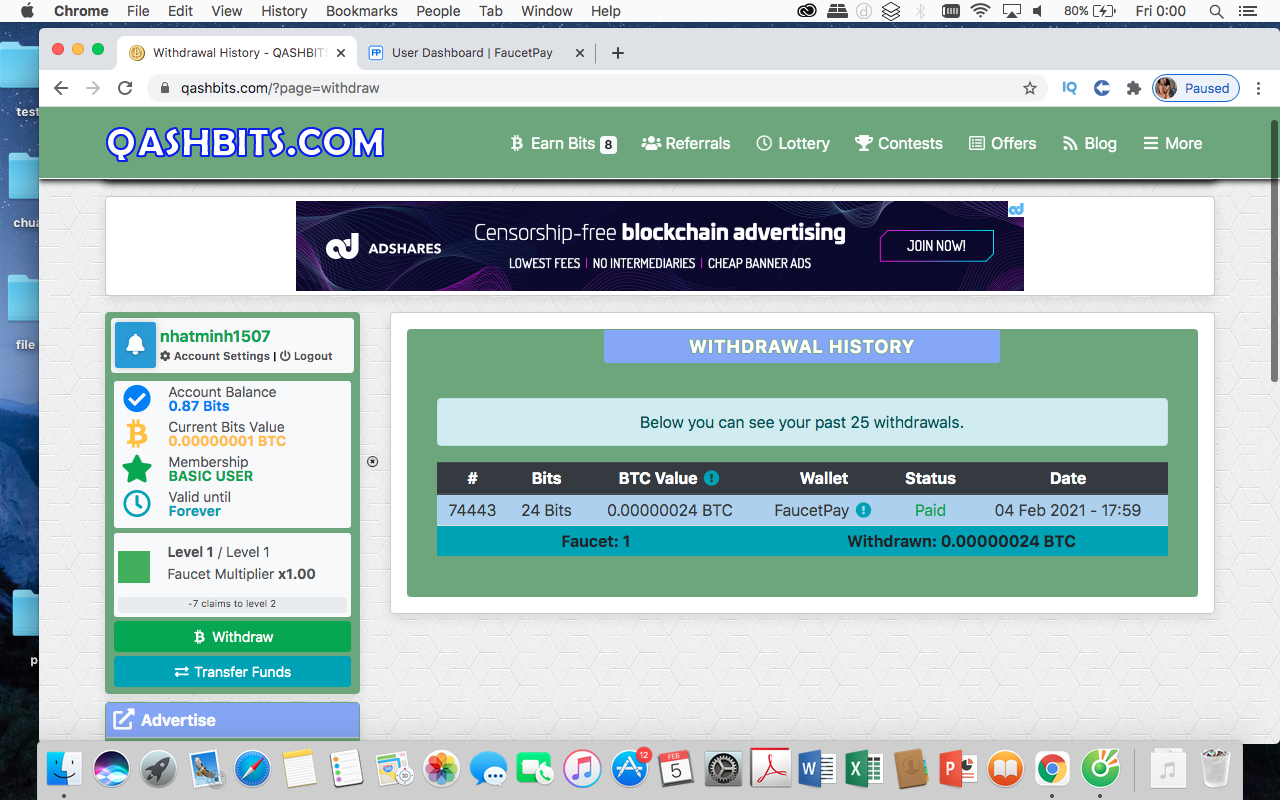The height and width of the screenshot is (800, 1280).
Task: Open a new tab with the plus button
Action: 617,53
